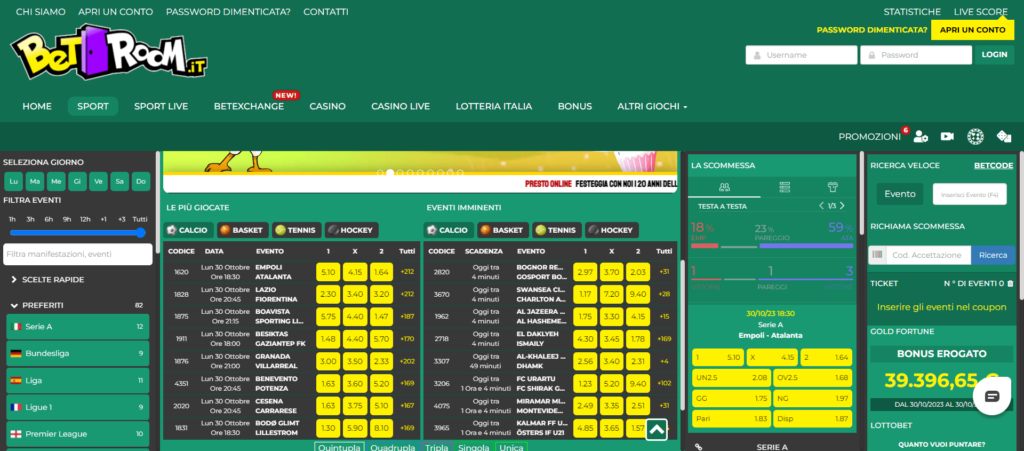The image size is (1024, 451).
Task: Toggle the Sa day filter
Action: (120, 181)
